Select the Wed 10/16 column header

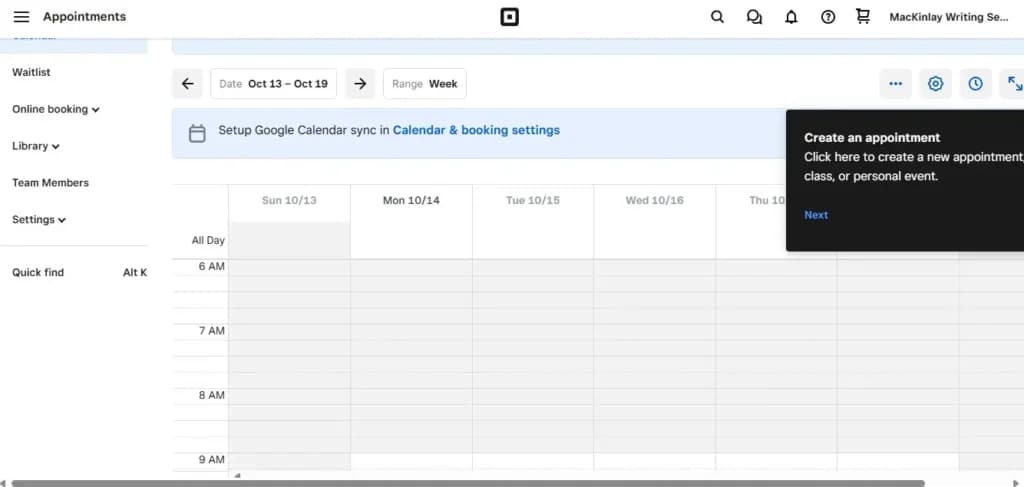[654, 200]
